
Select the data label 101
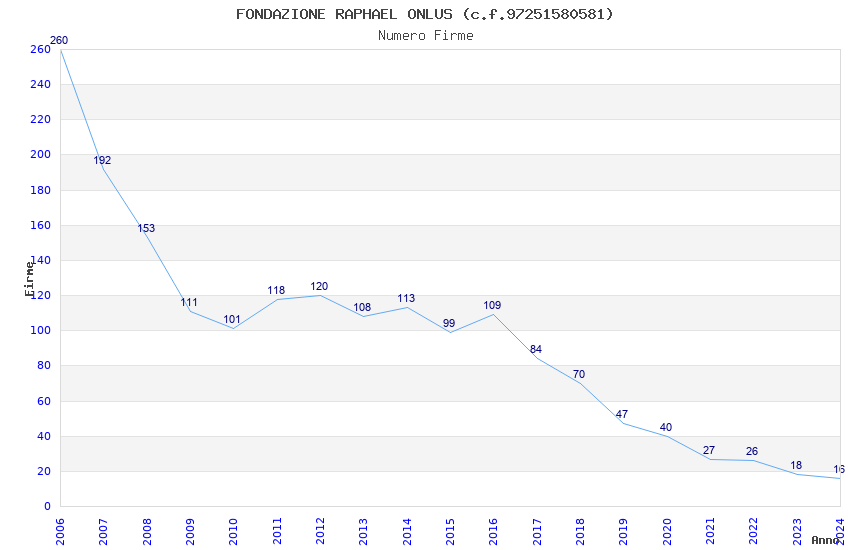coord(232,319)
